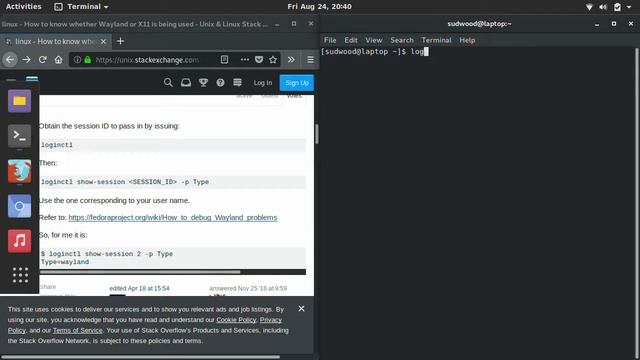Open Terminal app menu in top bar
Image resolution: width=640 pixels, height=360 pixels.
82,7
